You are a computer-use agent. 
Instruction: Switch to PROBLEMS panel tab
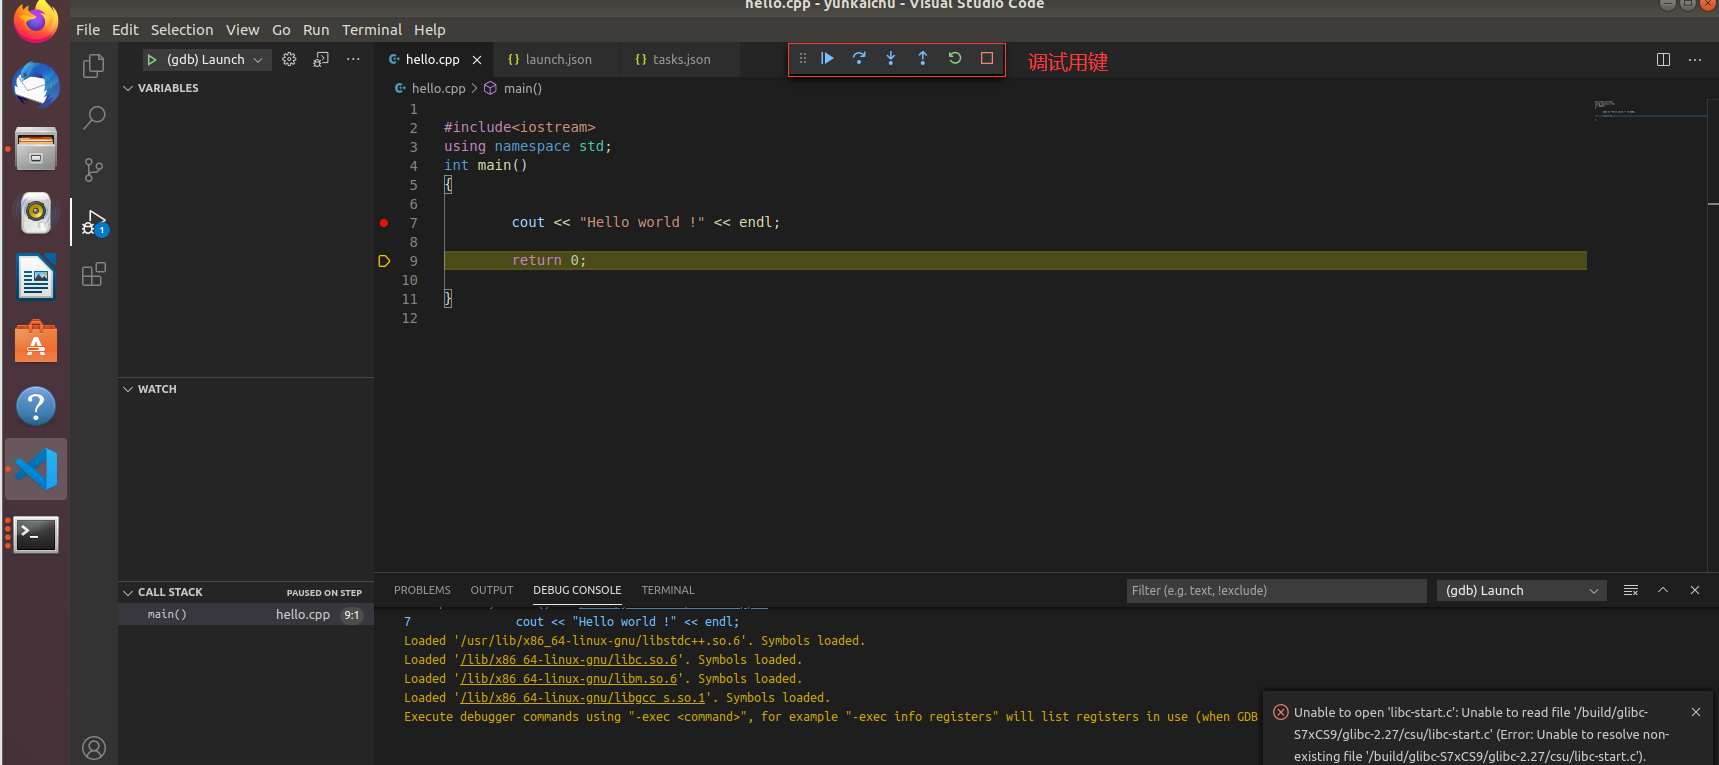[422, 590]
